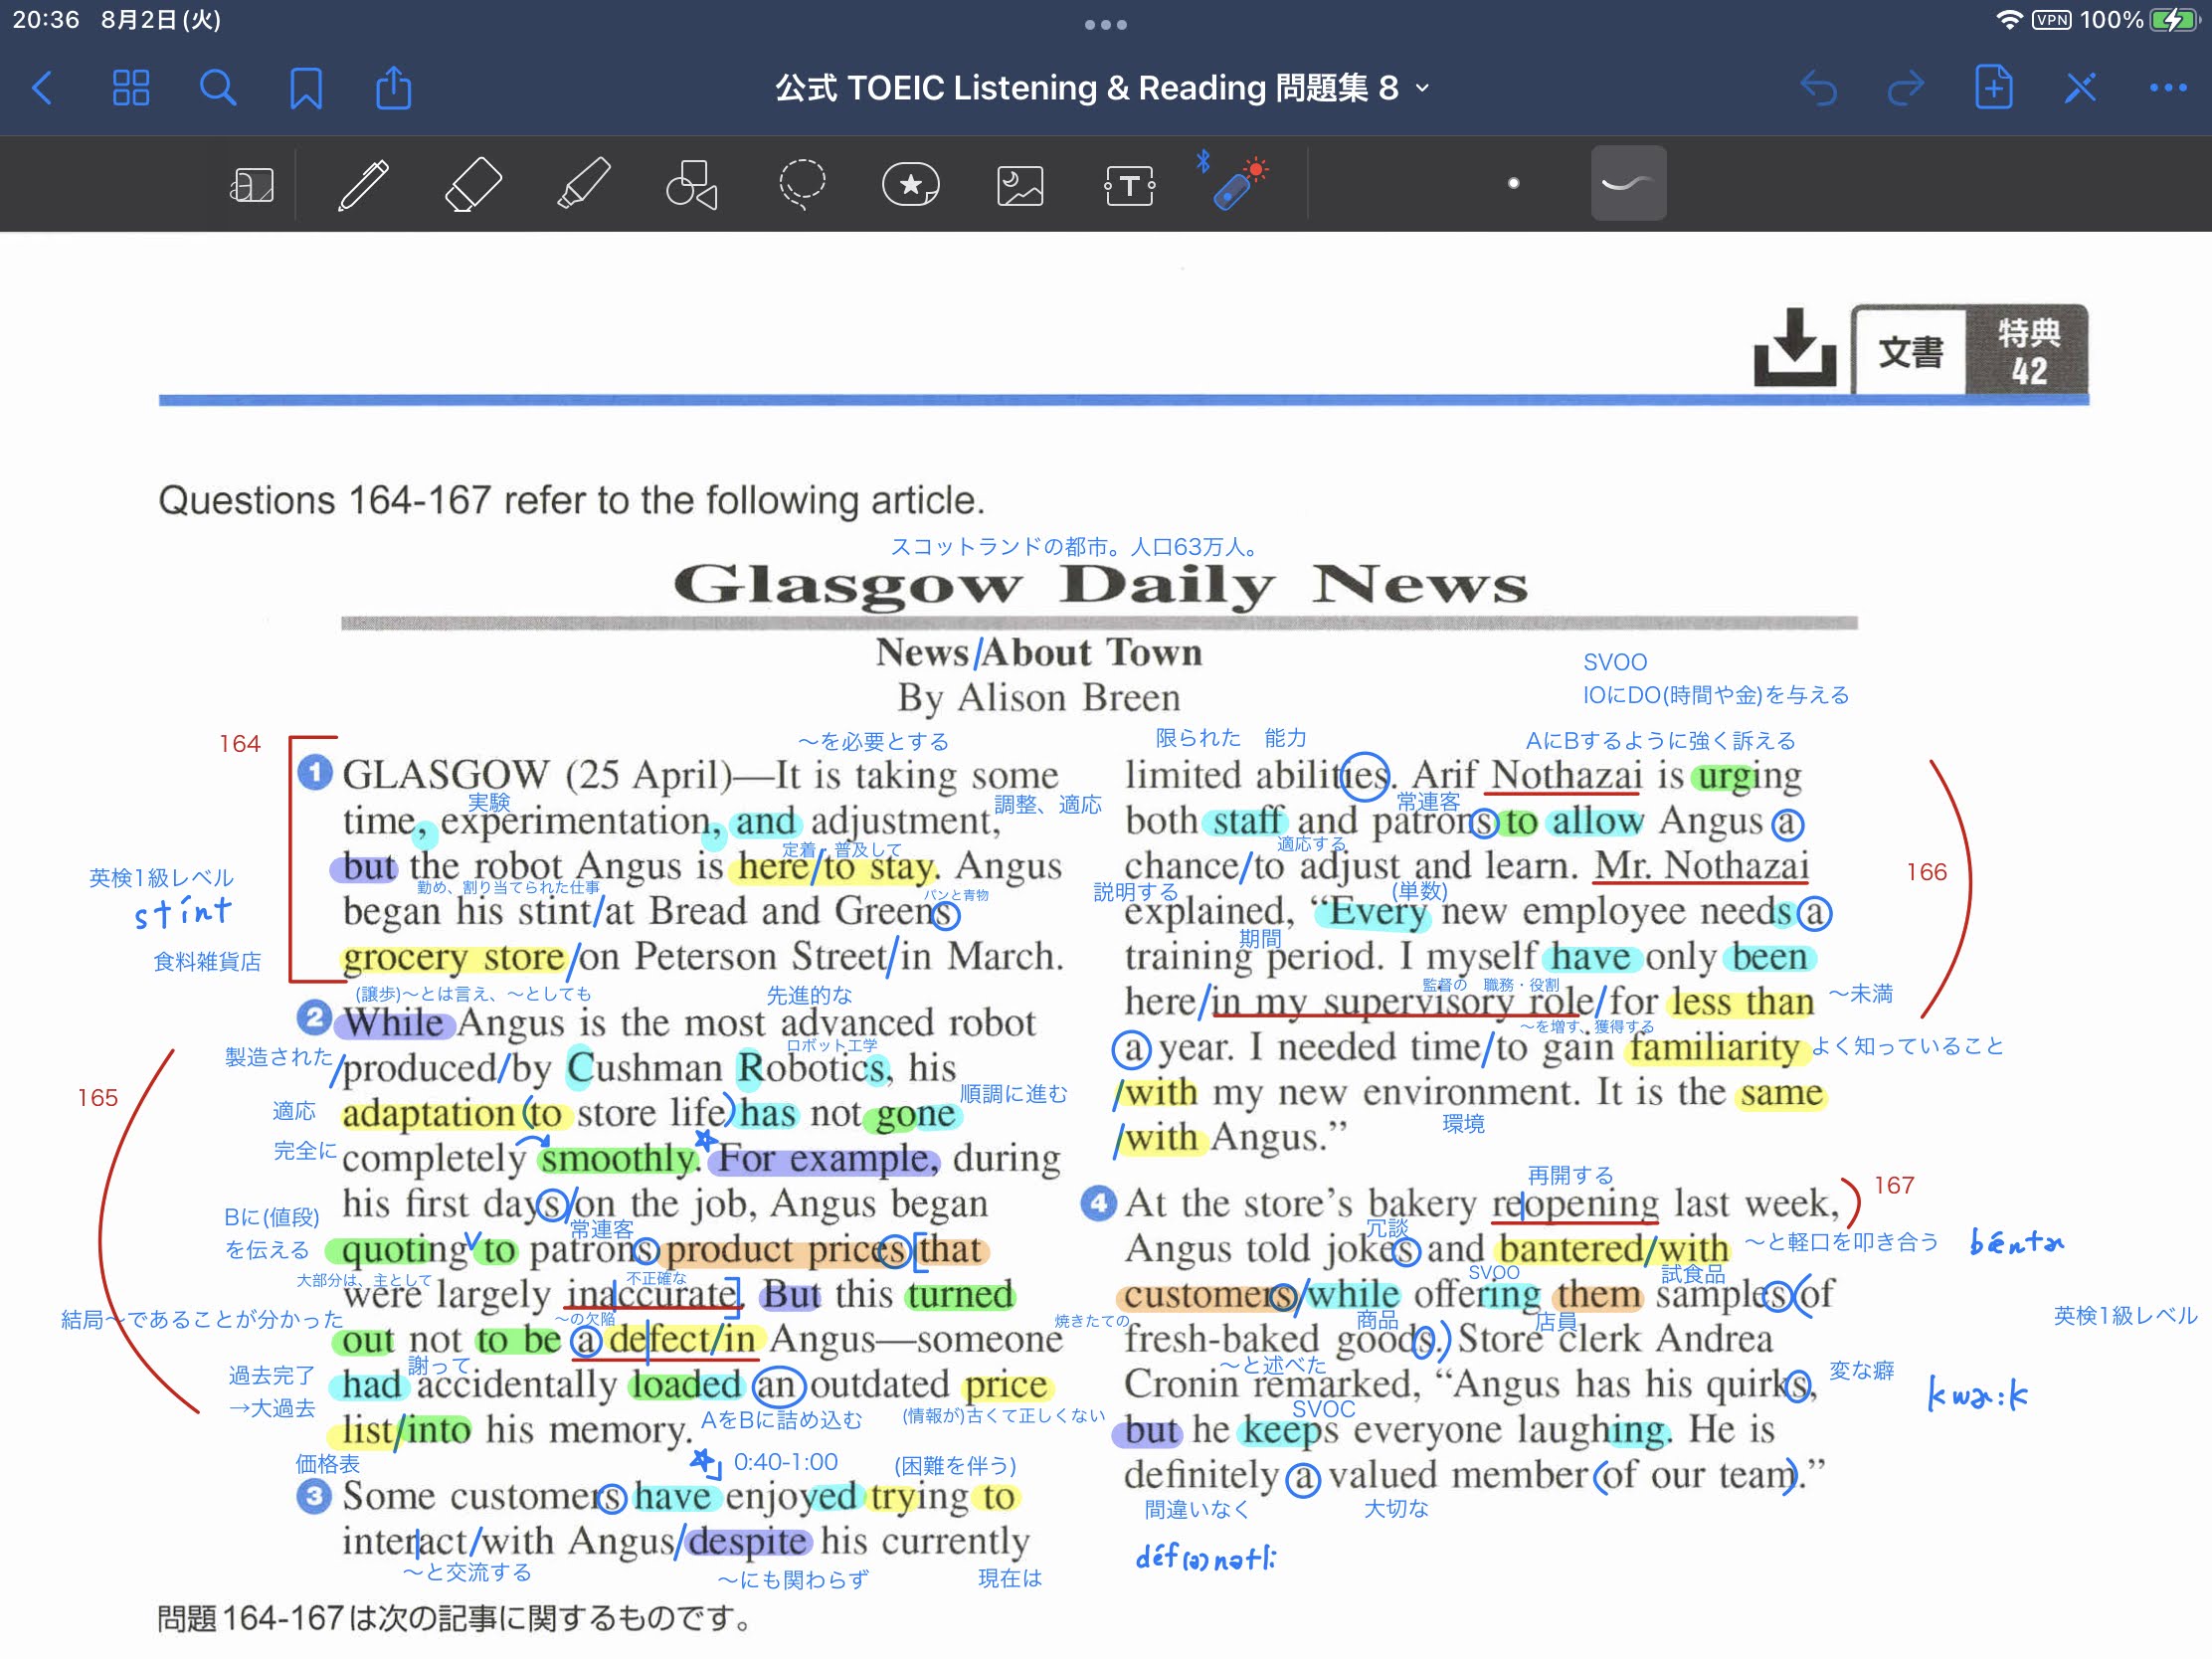Select the Laser pointer tool
2212x1659 pixels.
(x=1235, y=183)
